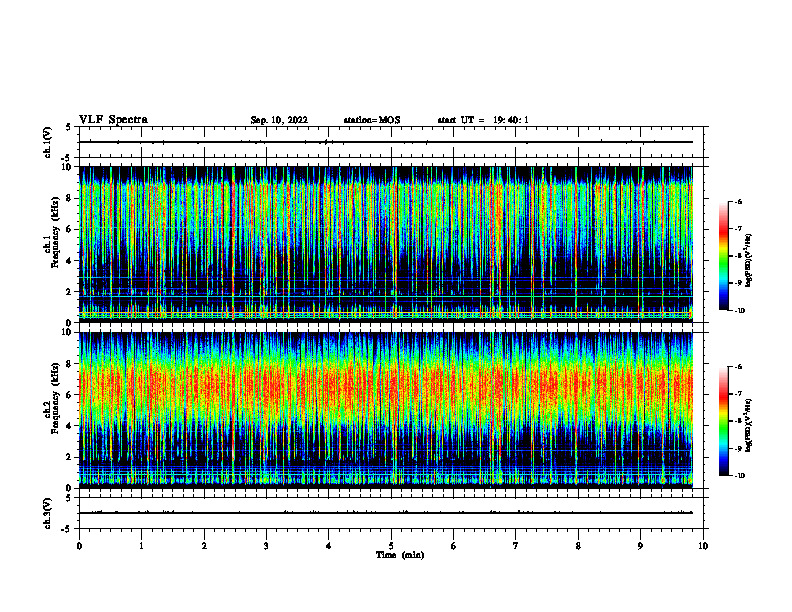792x612 pixels.
Task: Click the 'ch.2 Frequency (kHz)' axis label
Action: (52, 398)
